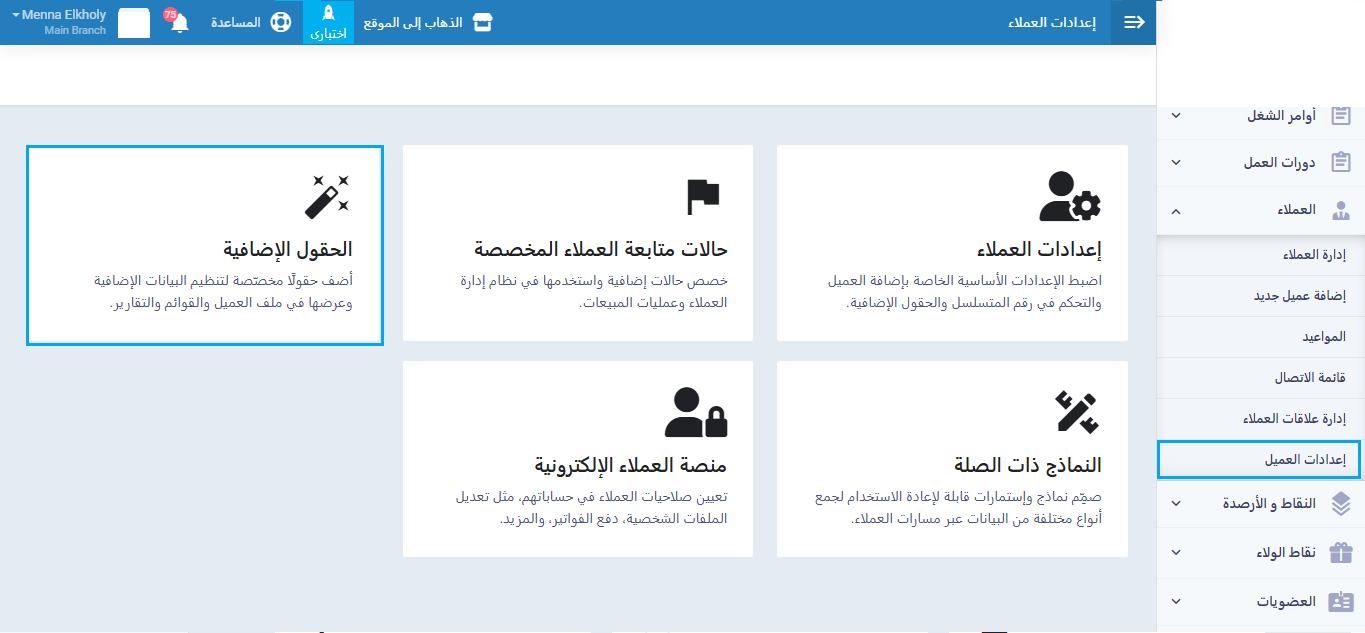The width and height of the screenshot is (1365, 633).
Task: Select إضافة عميل جديد menu item
Action: pyautogui.click(x=1300, y=296)
